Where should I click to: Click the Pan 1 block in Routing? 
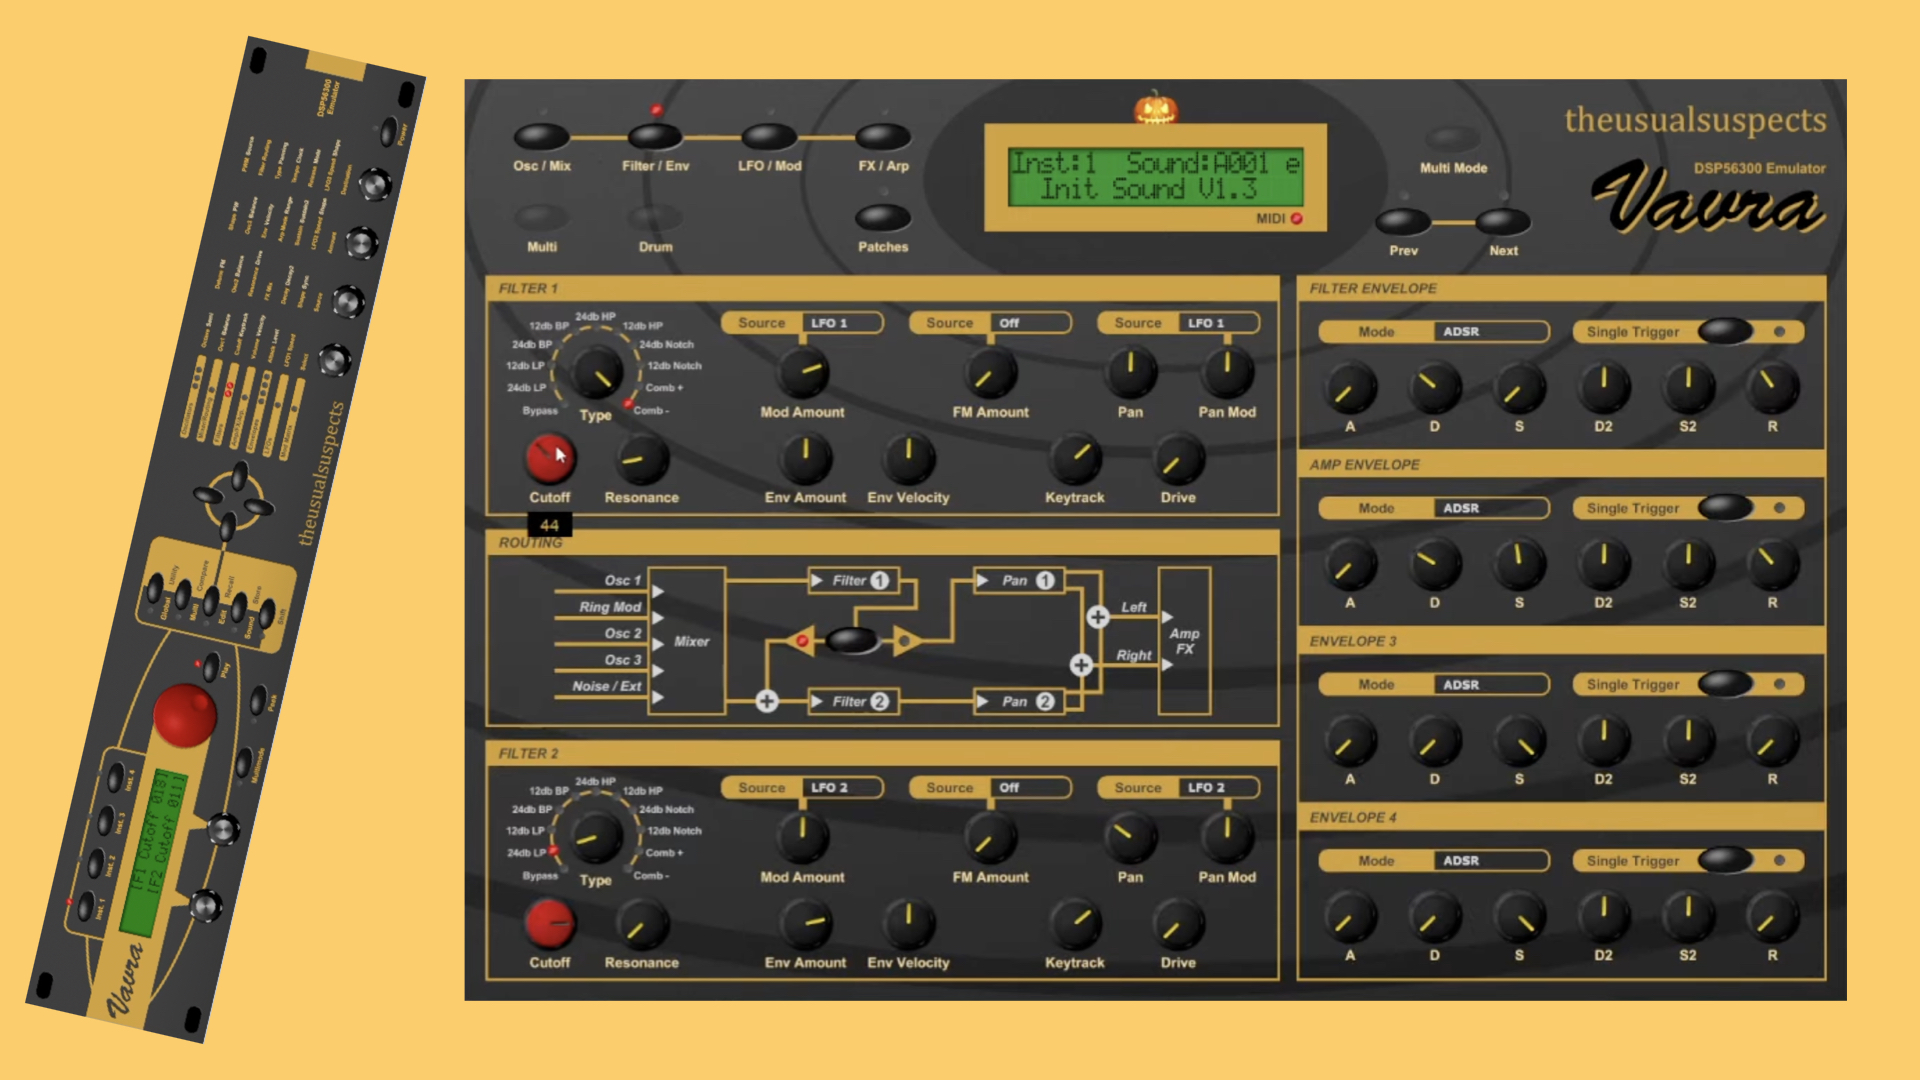point(1020,581)
